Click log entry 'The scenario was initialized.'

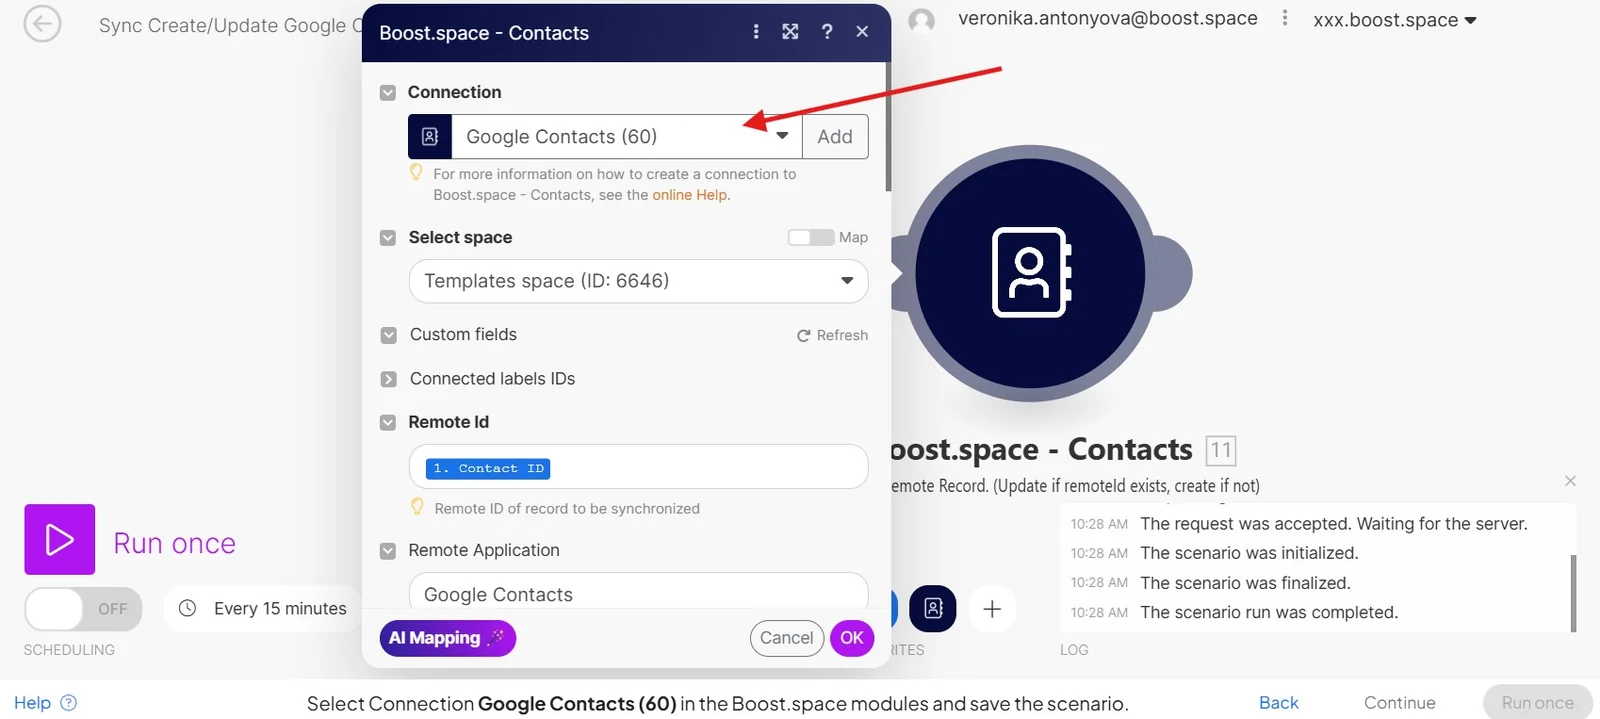[x=1249, y=553]
